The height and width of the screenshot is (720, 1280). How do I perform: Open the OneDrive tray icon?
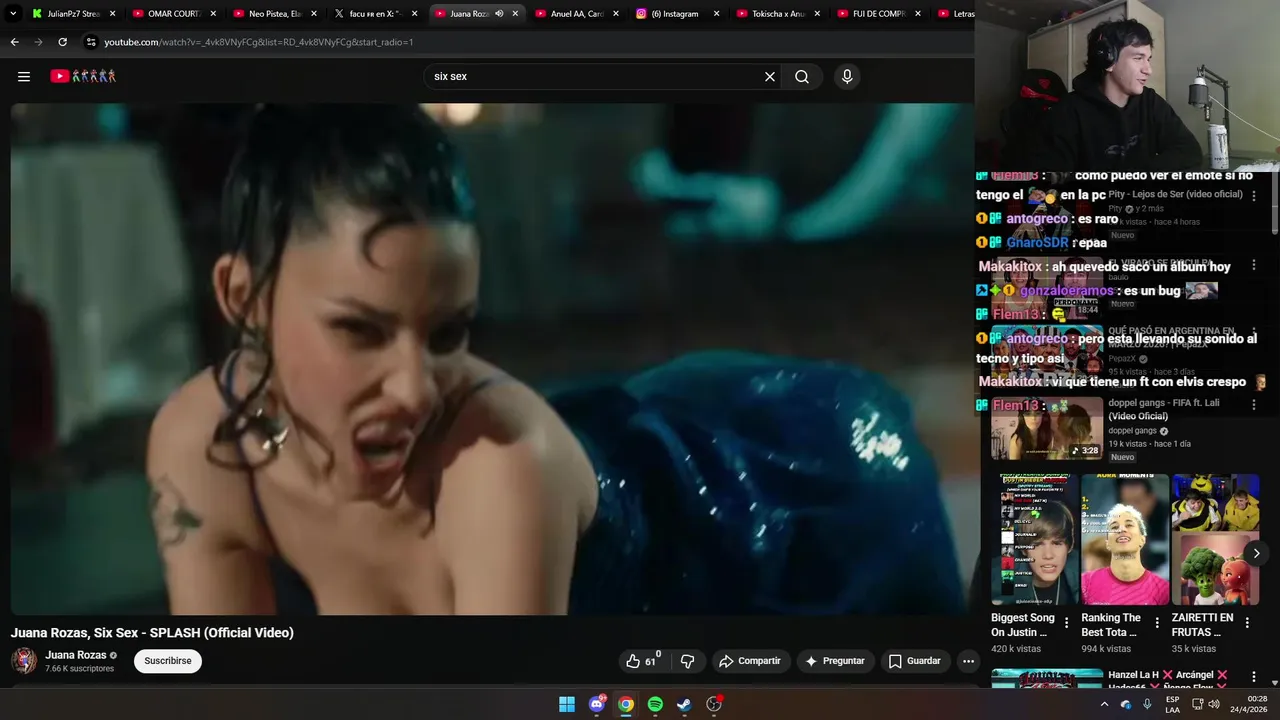pos(1126,704)
